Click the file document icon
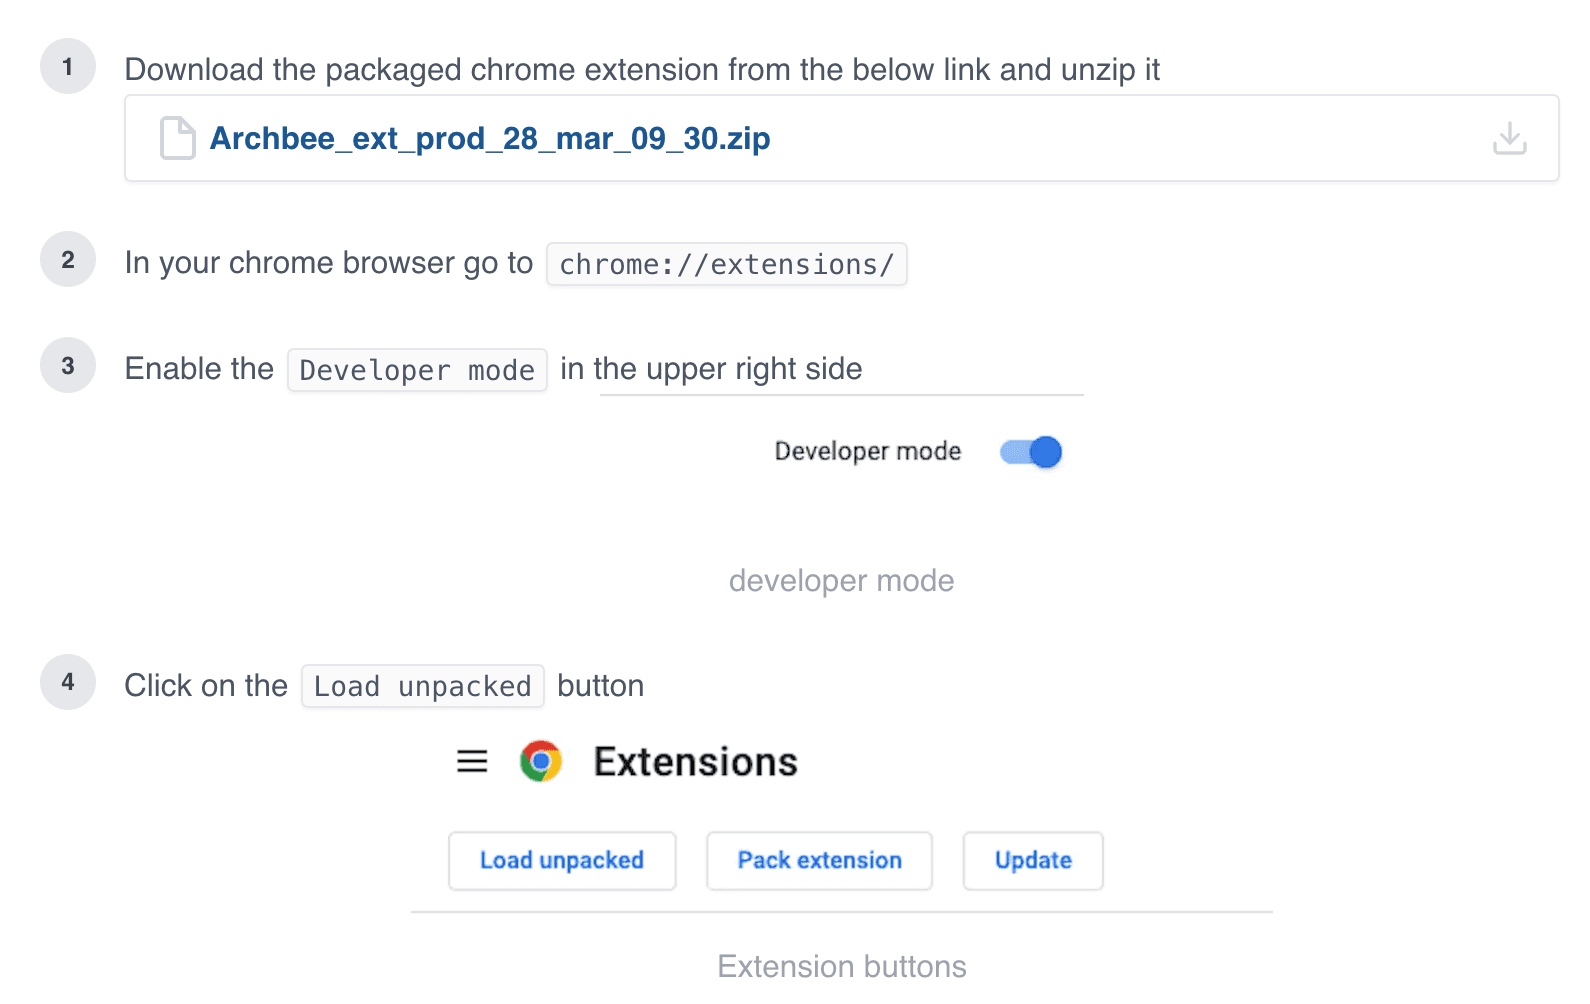 click(x=178, y=138)
